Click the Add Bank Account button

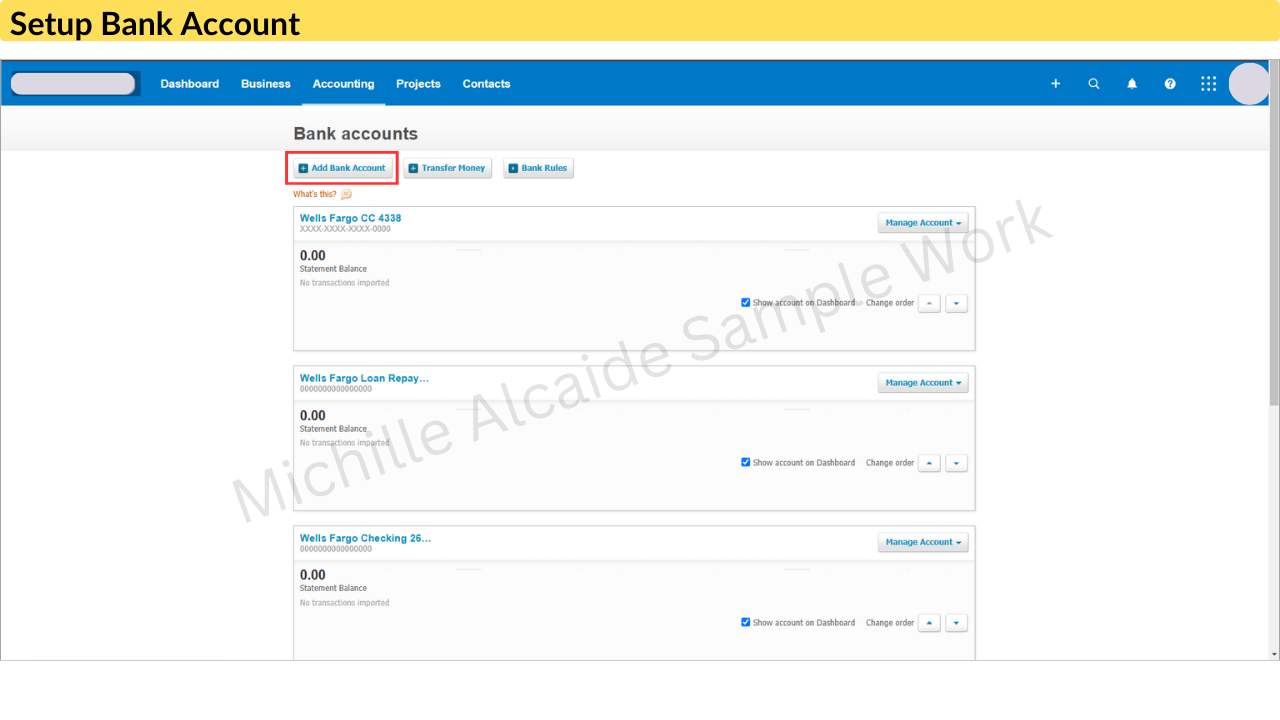(342, 168)
